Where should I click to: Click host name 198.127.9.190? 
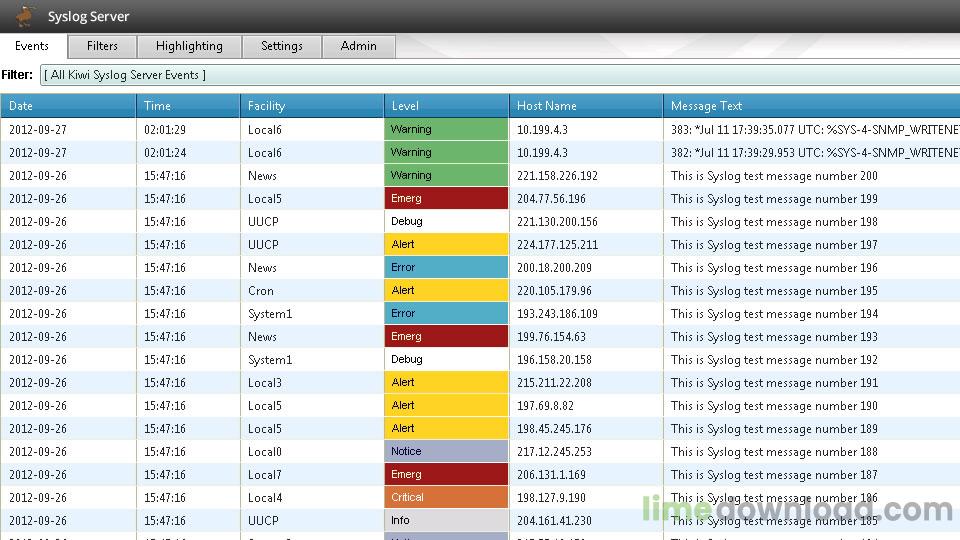pyautogui.click(x=551, y=498)
